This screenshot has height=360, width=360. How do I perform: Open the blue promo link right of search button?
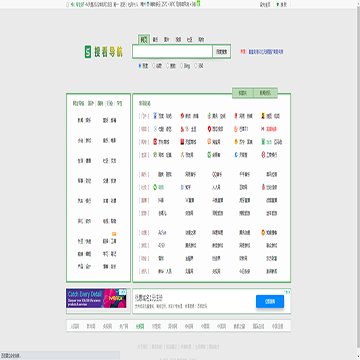pos(266,52)
